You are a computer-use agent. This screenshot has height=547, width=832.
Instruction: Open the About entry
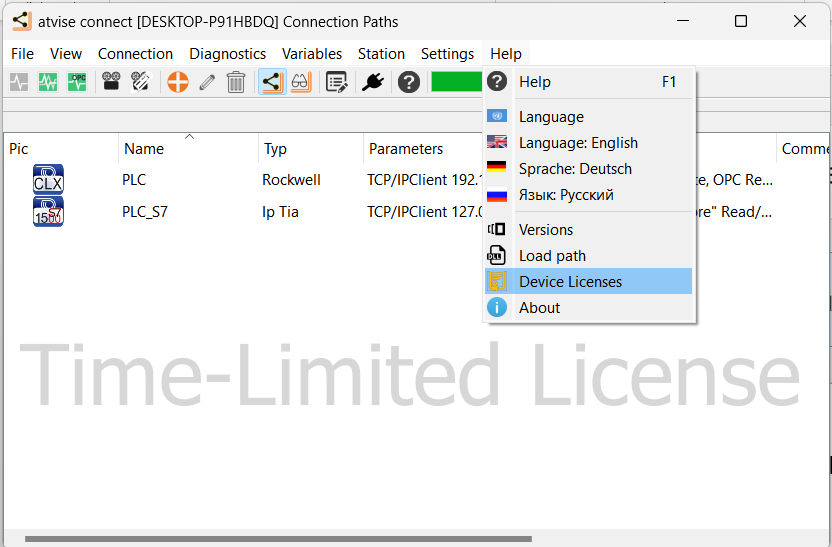pos(589,307)
